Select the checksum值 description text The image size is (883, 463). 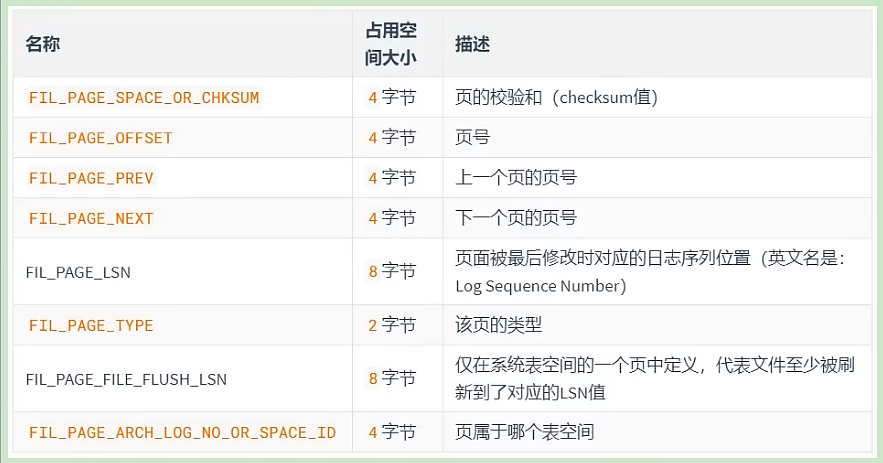[x=605, y=97]
